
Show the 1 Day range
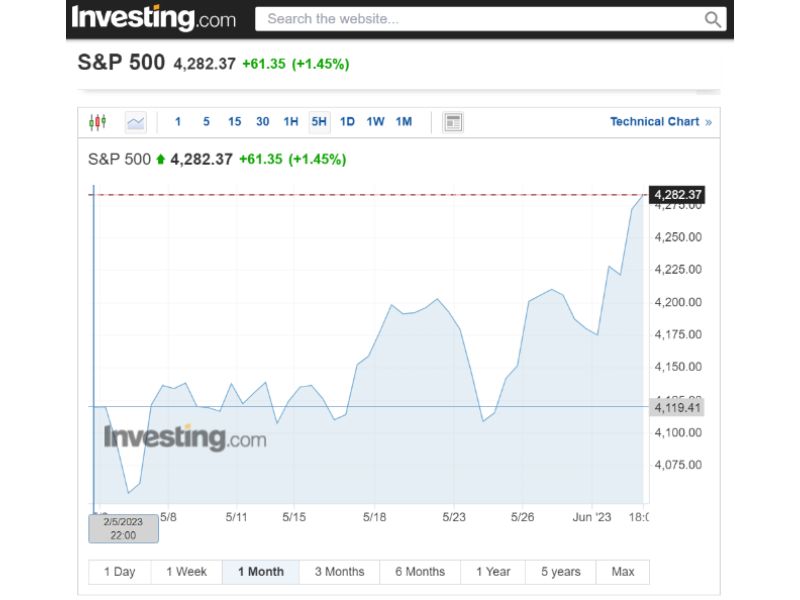click(120, 572)
